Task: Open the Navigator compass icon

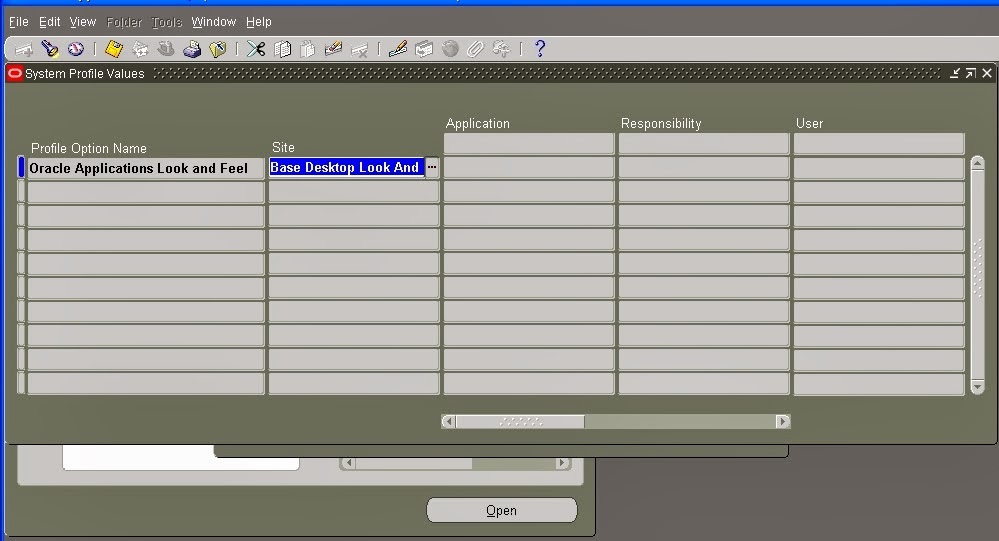Action: click(x=76, y=49)
